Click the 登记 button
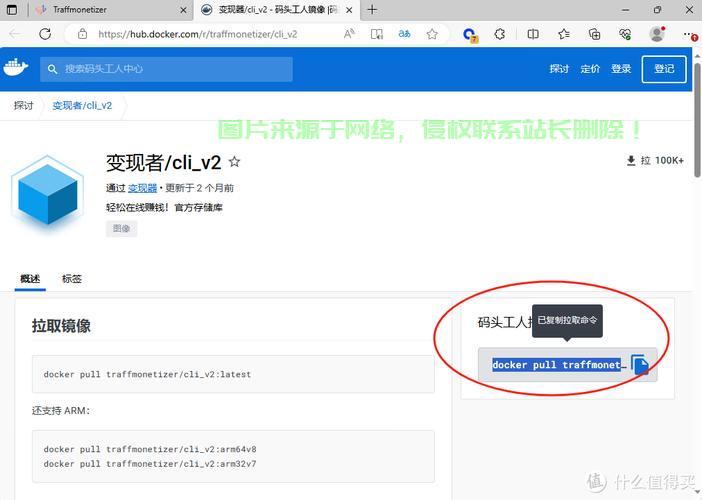The width and height of the screenshot is (702, 500). pos(664,69)
